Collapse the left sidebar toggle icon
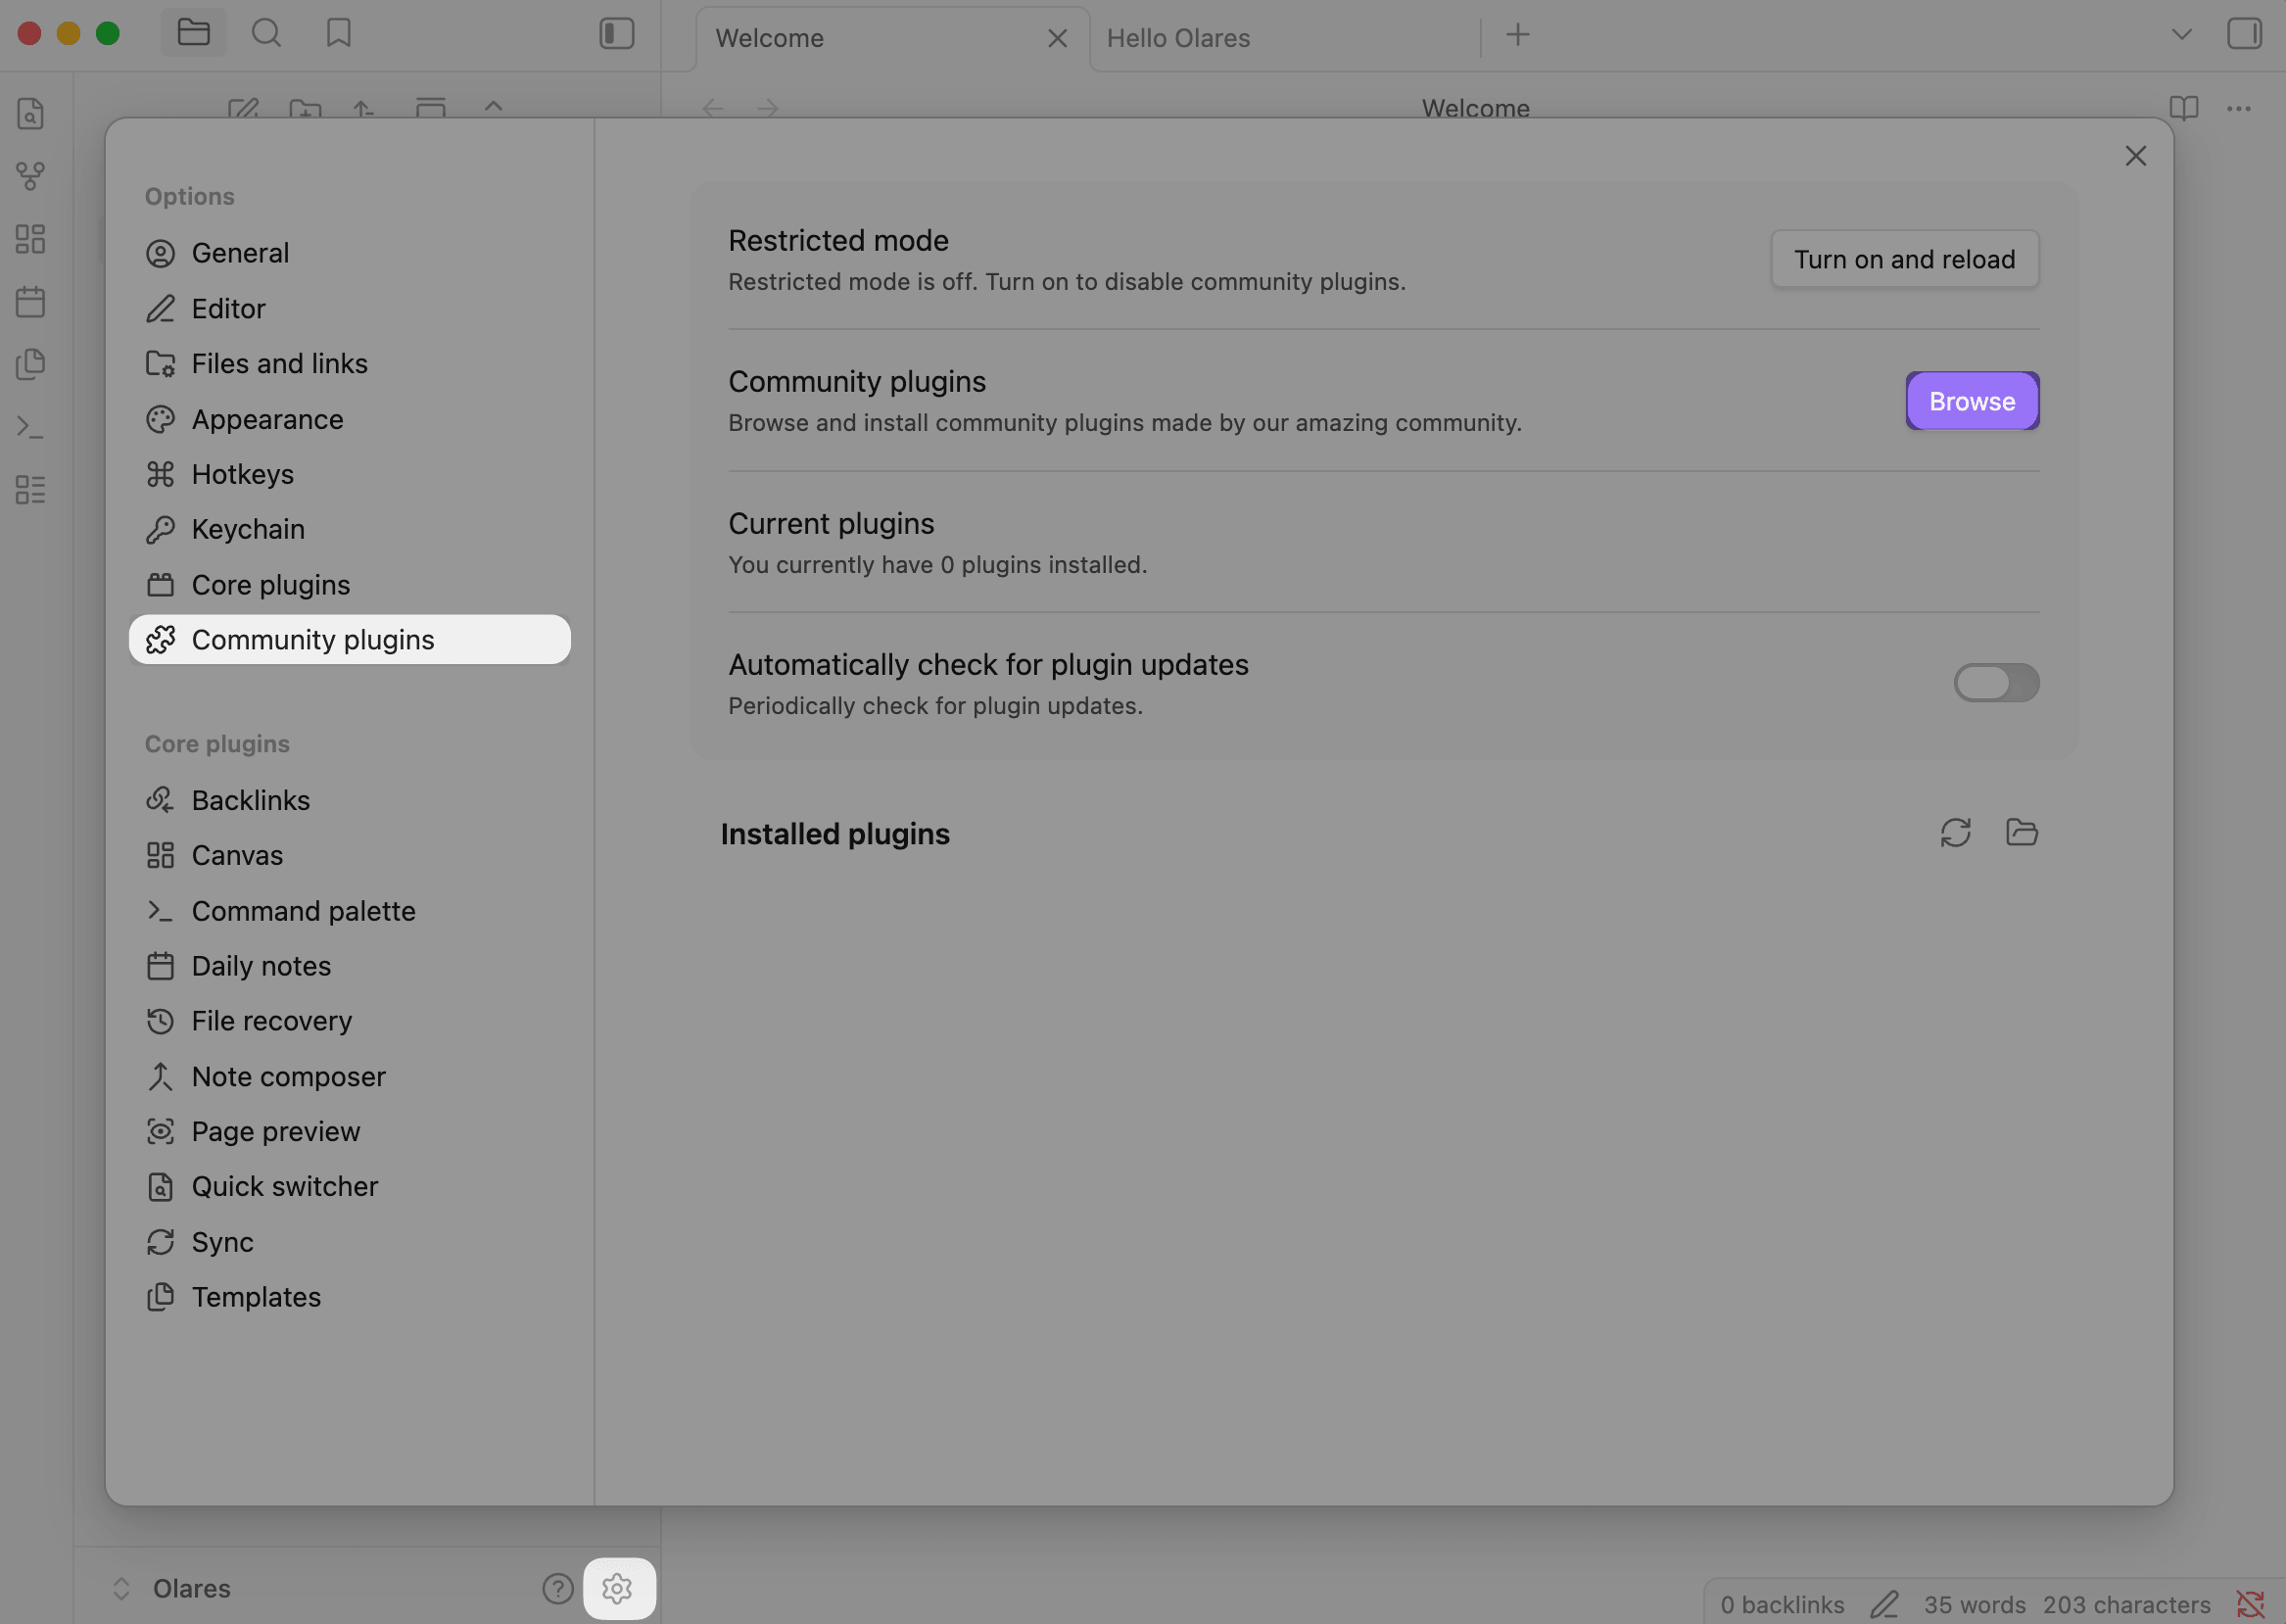 click(617, 33)
